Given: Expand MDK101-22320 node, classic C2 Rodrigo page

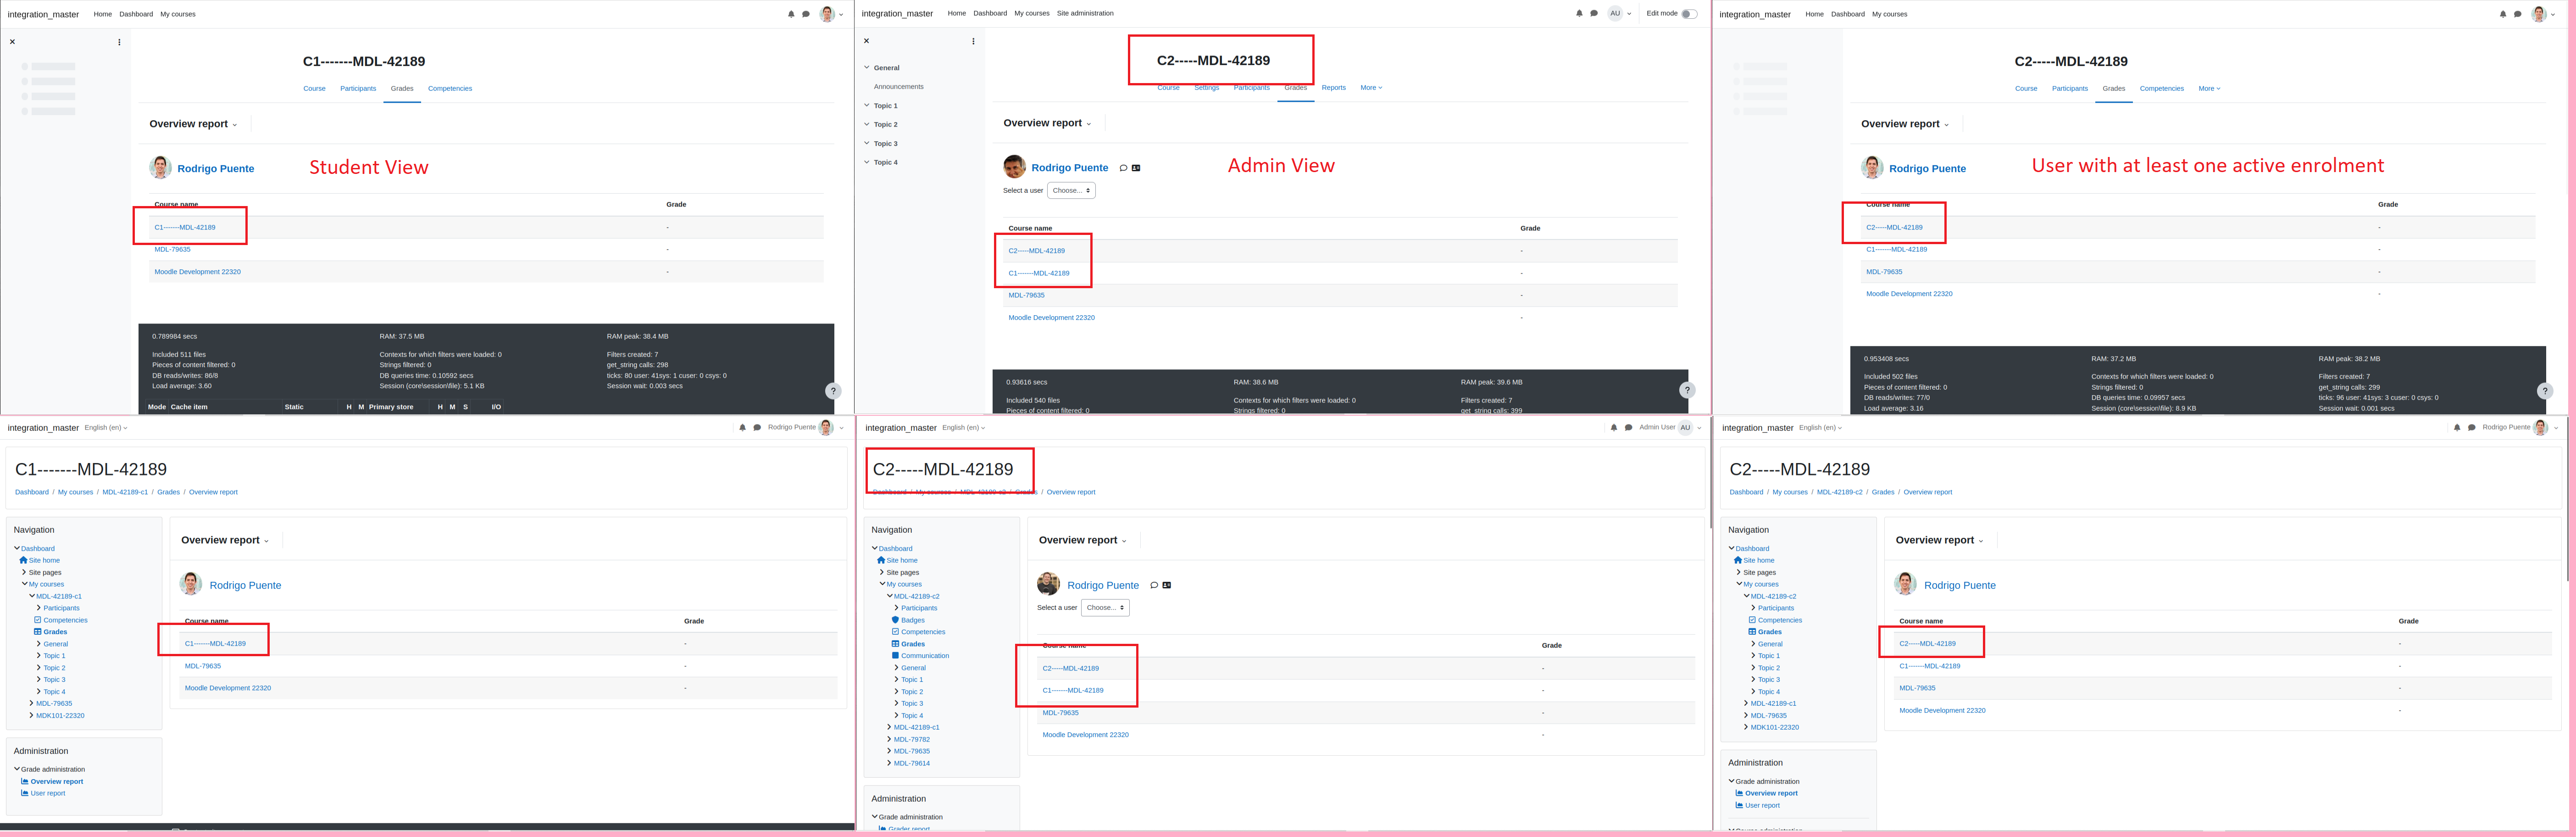Looking at the screenshot, I should coord(1746,727).
